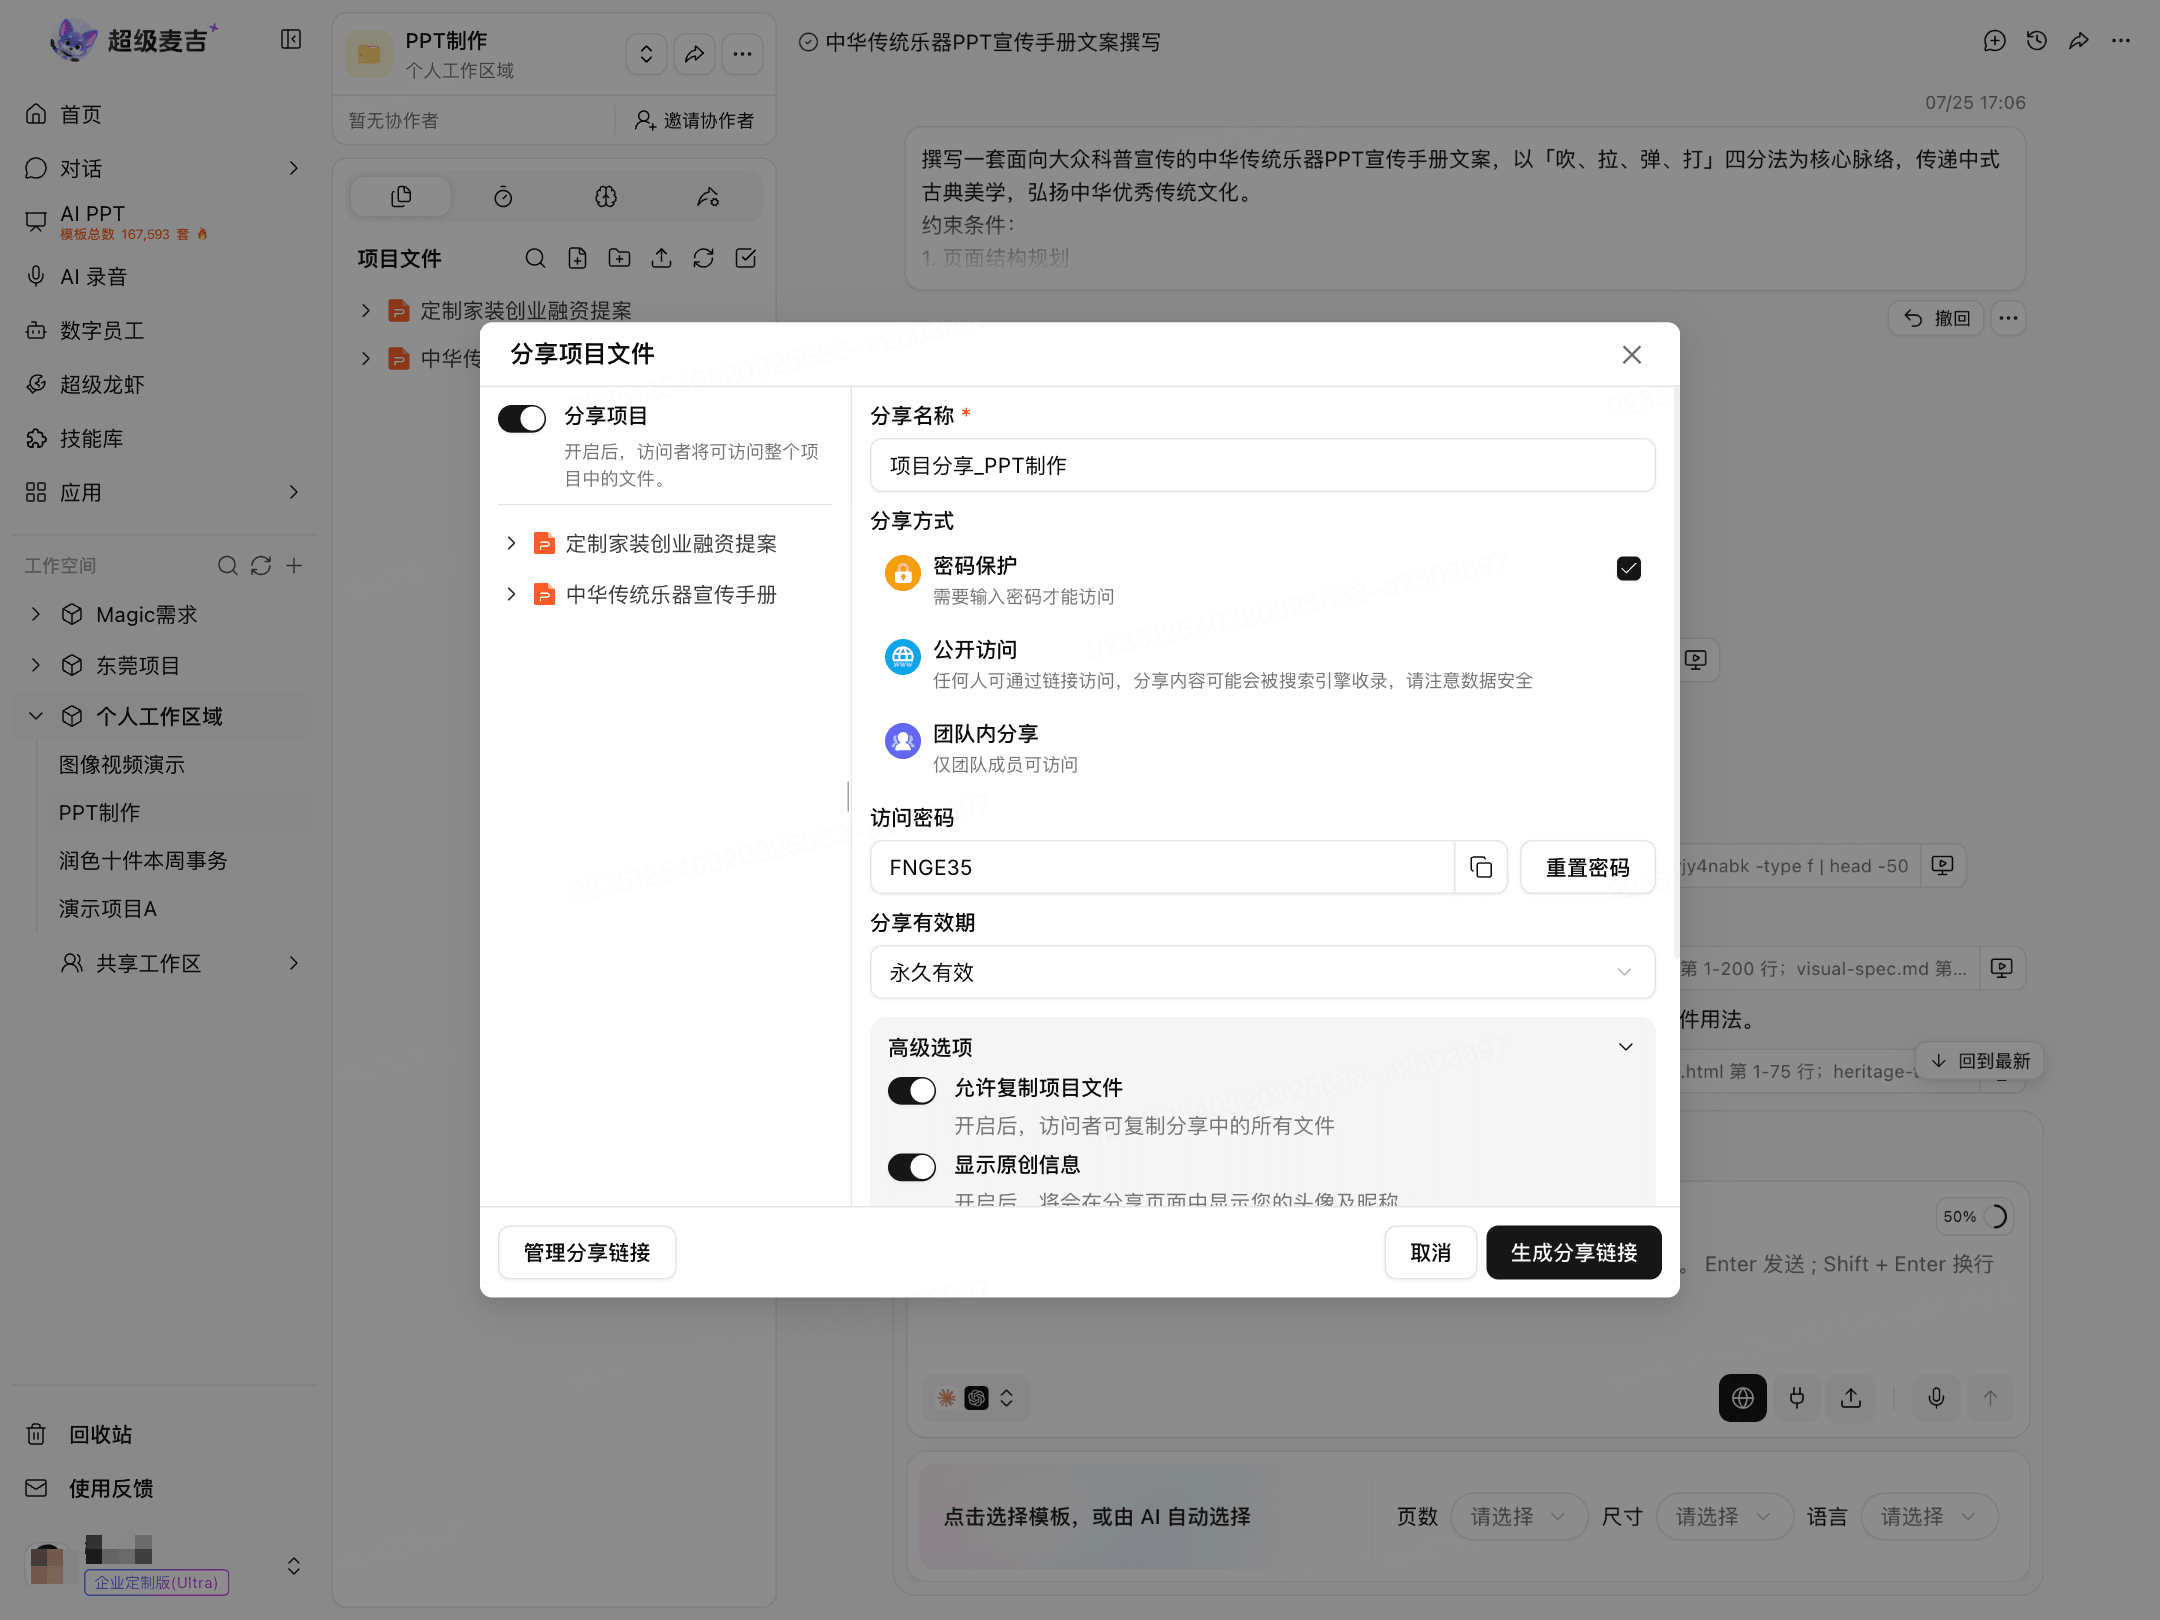Viewport: 2160px width, 1620px height.
Task: Collapse the 高级选项 section
Action: click(1626, 1047)
